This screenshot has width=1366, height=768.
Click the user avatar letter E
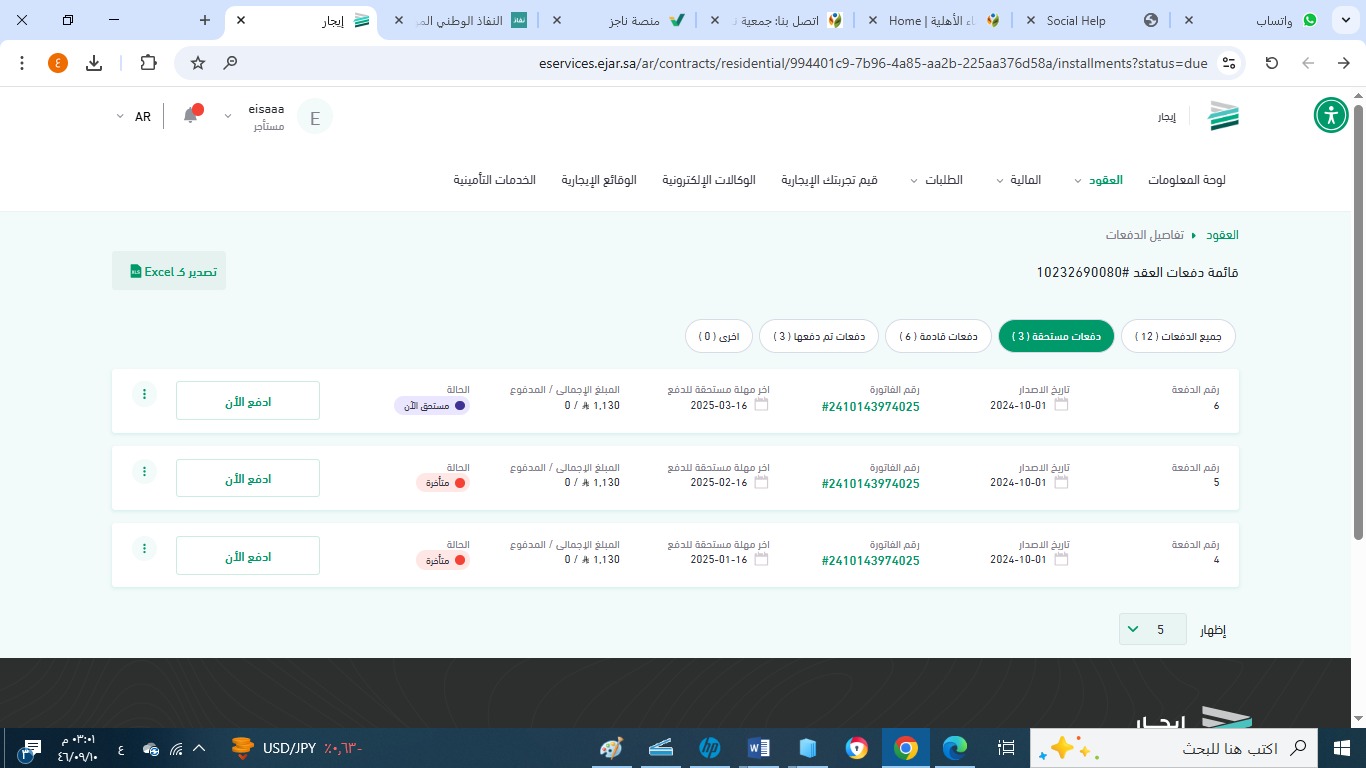(x=315, y=117)
